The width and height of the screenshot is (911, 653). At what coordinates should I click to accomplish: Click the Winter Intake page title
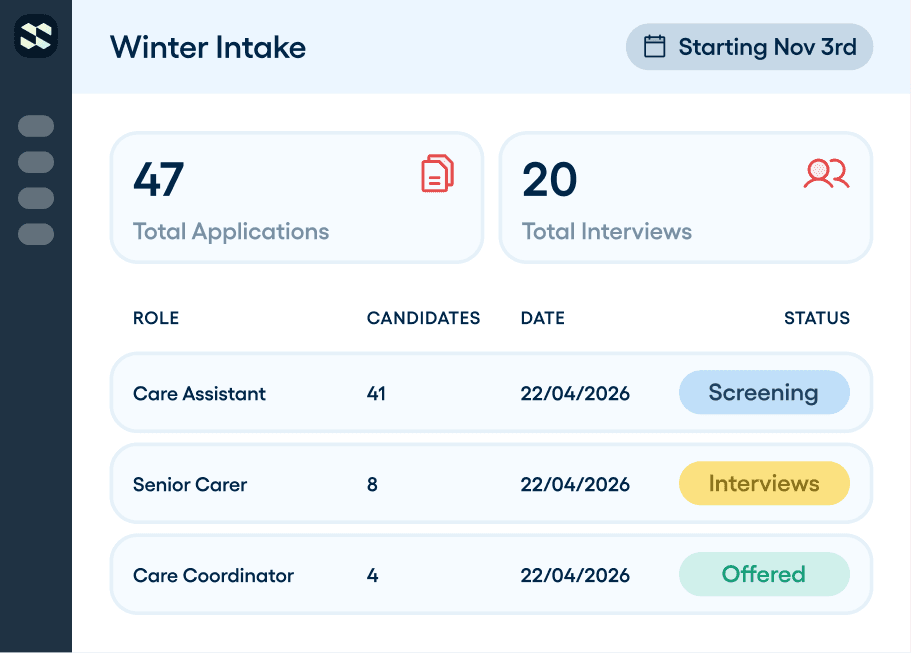[208, 47]
